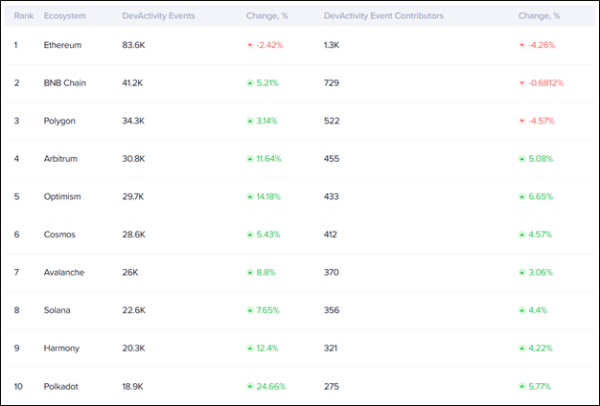
Task: Click the red down icon beside -2.42%
Action: click(251, 46)
